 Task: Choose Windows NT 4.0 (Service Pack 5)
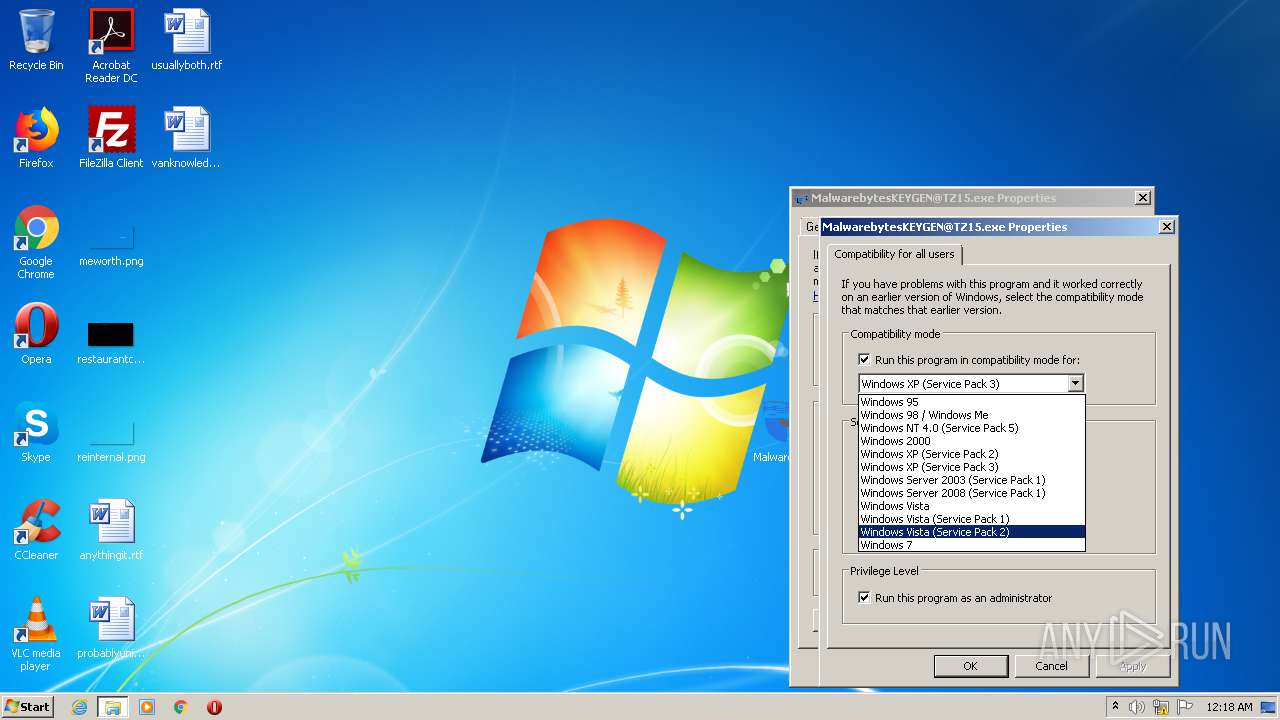point(971,428)
